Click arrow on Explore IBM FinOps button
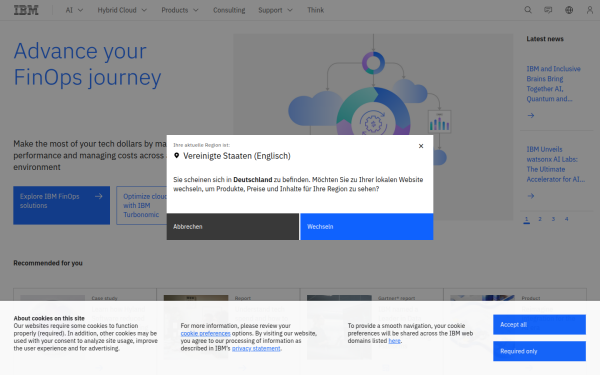The height and width of the screenshot is (375, 600). coord(99,196)
